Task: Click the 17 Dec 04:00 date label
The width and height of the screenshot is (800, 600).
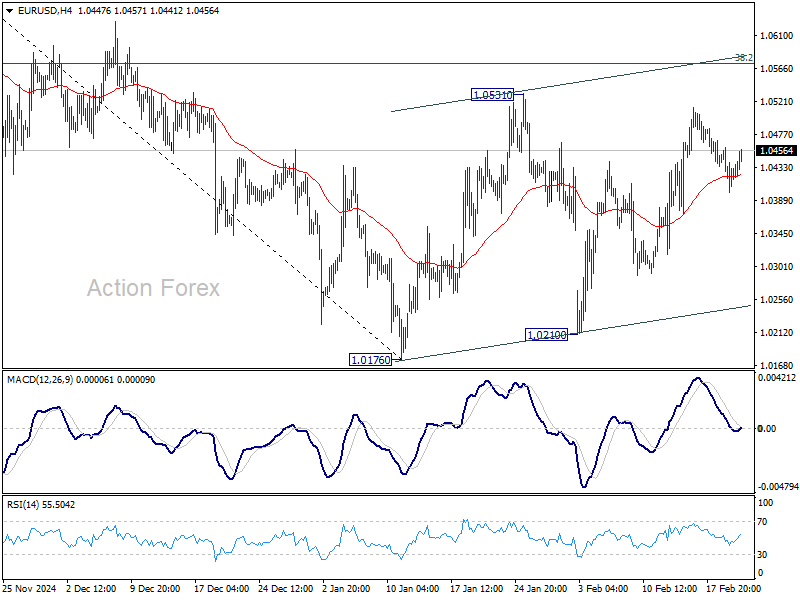Action: coord(221,588)
